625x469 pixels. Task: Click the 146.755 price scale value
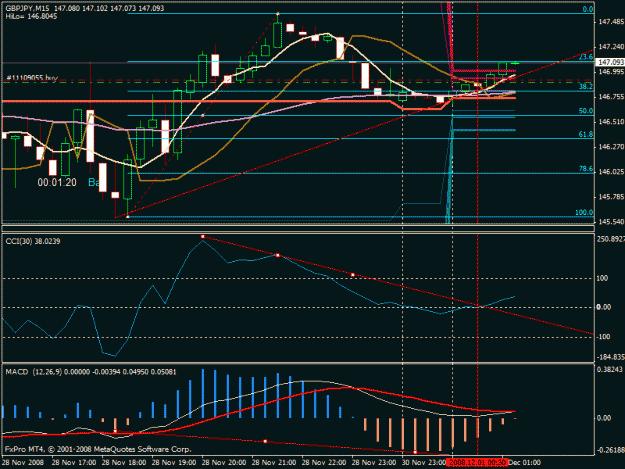[x=611, y=97]
